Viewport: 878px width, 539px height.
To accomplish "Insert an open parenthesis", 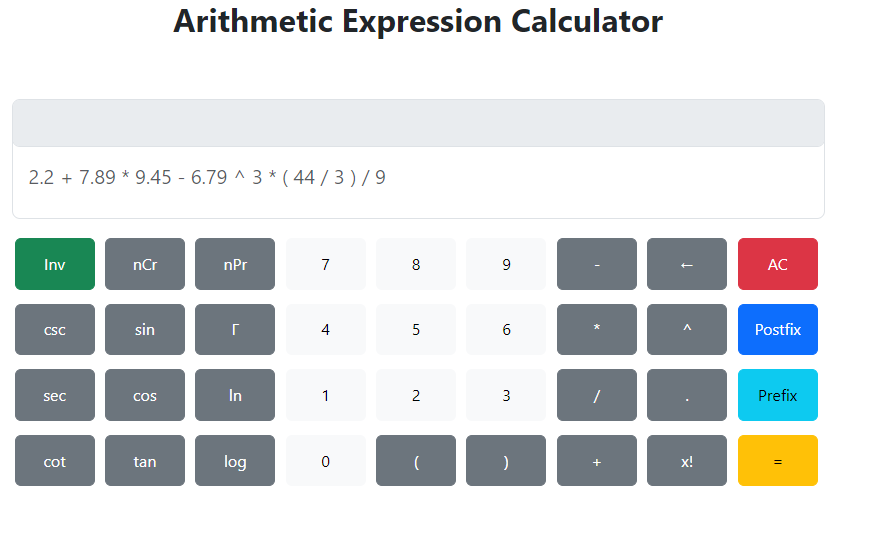I will tap(416, 461).
